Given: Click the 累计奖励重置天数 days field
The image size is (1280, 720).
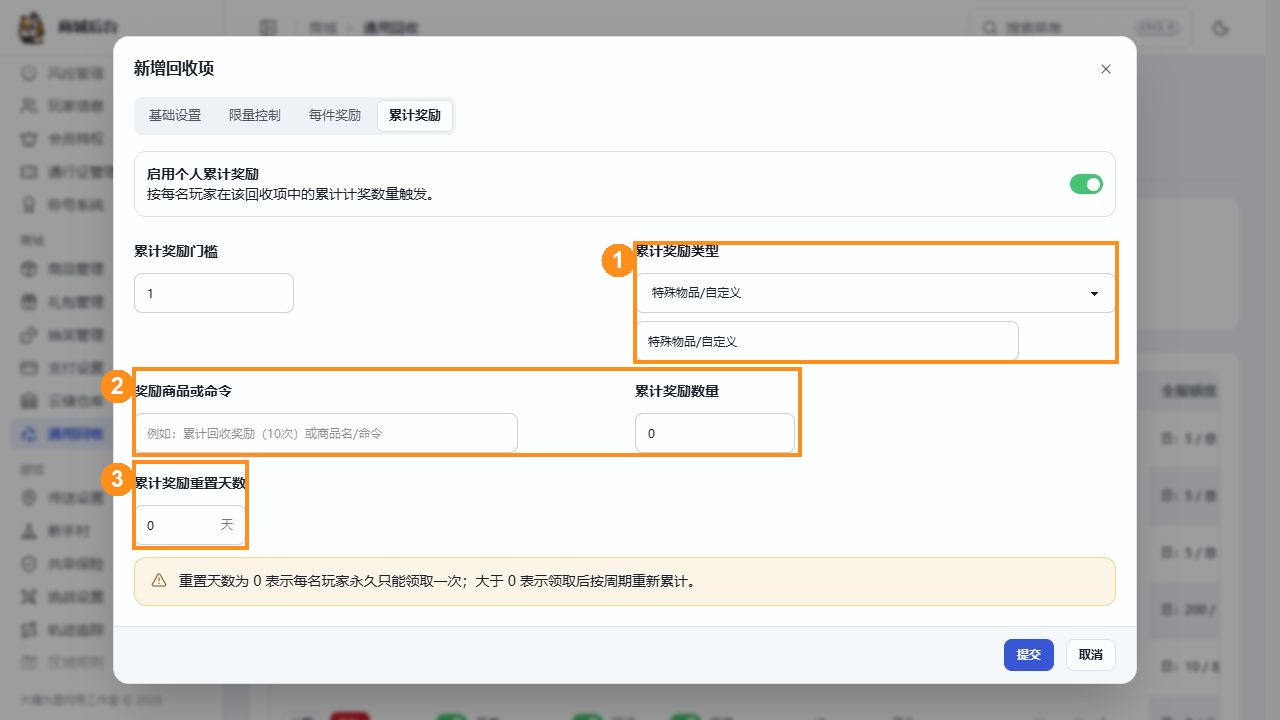Looking at the screenshot, I should 190,525.
